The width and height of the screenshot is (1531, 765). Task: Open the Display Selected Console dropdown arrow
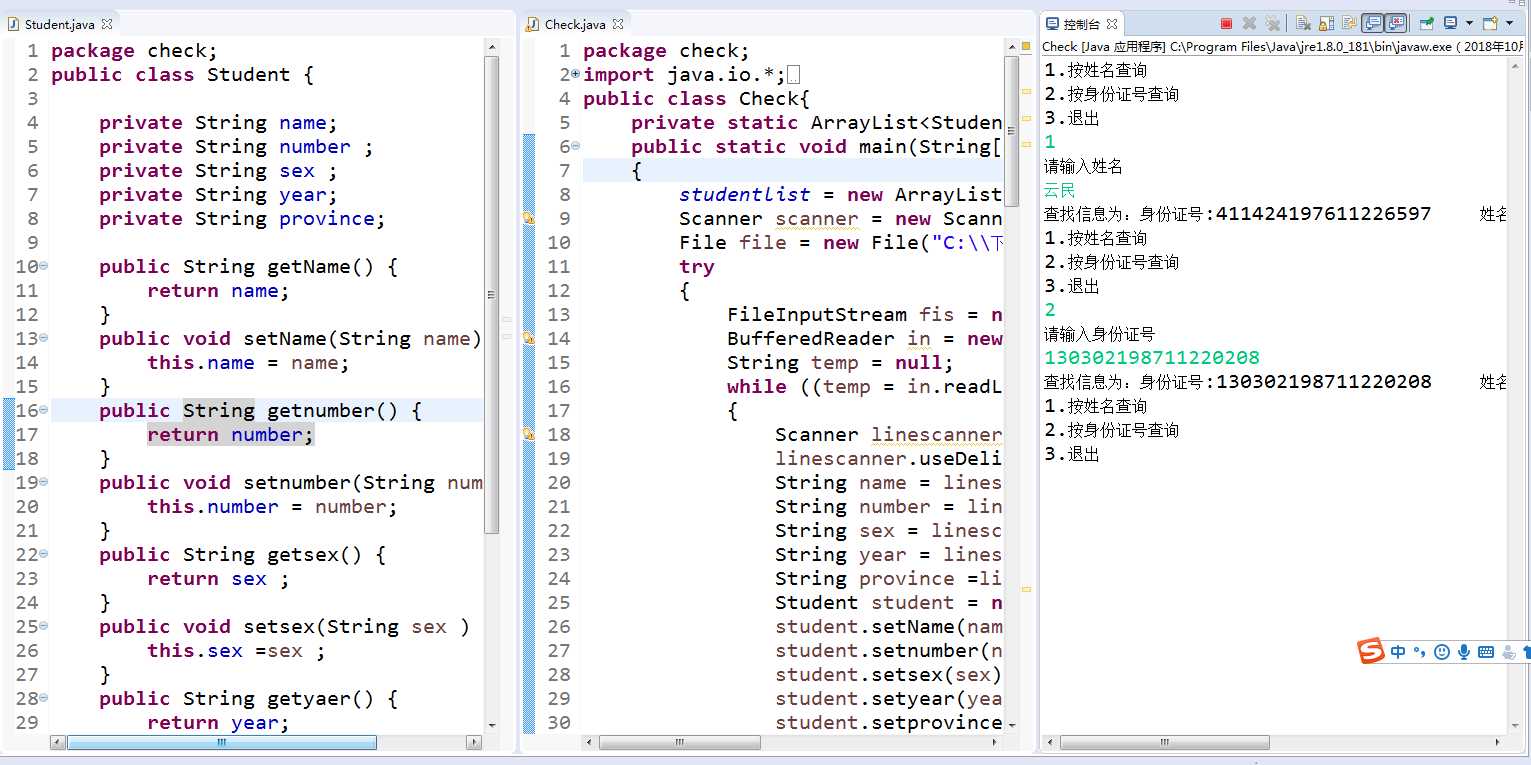[1469, 23]
